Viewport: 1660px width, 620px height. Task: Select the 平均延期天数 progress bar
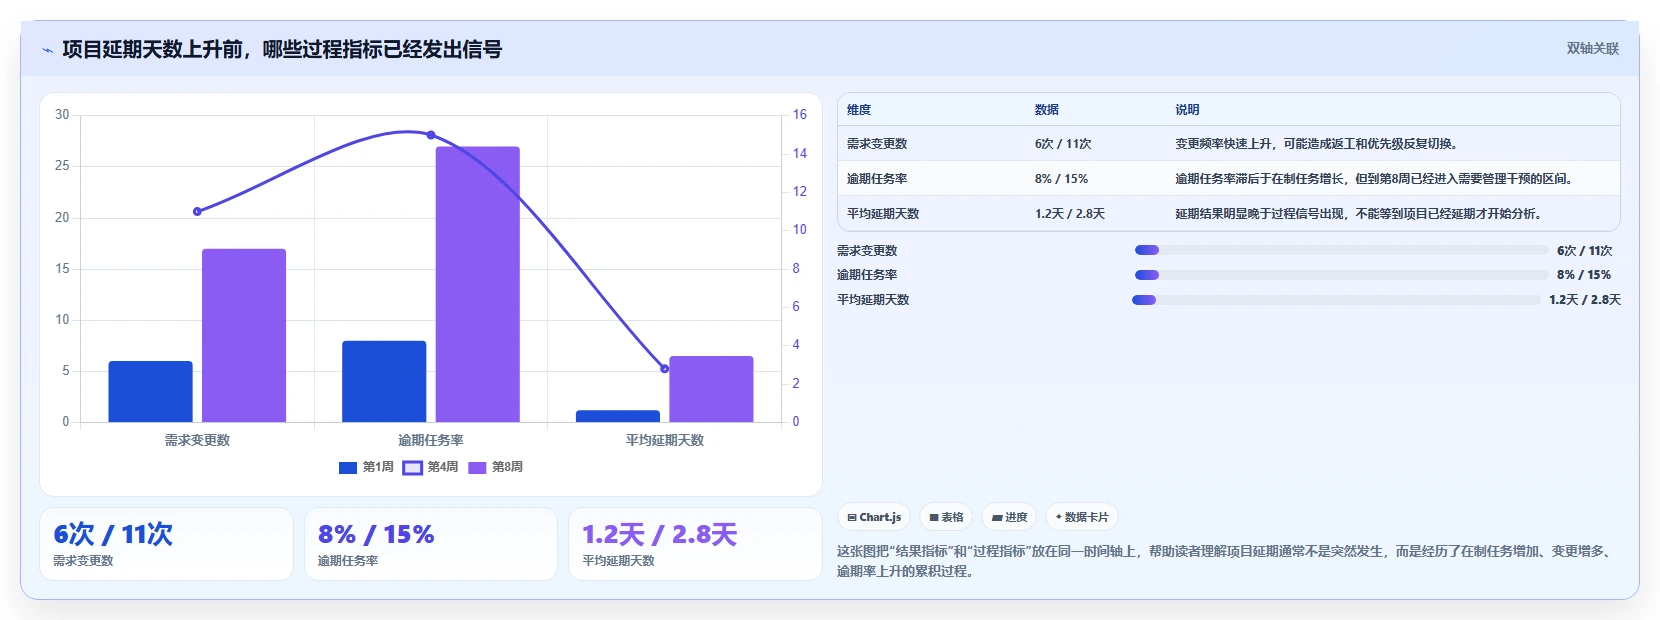tap(1336, 300)
